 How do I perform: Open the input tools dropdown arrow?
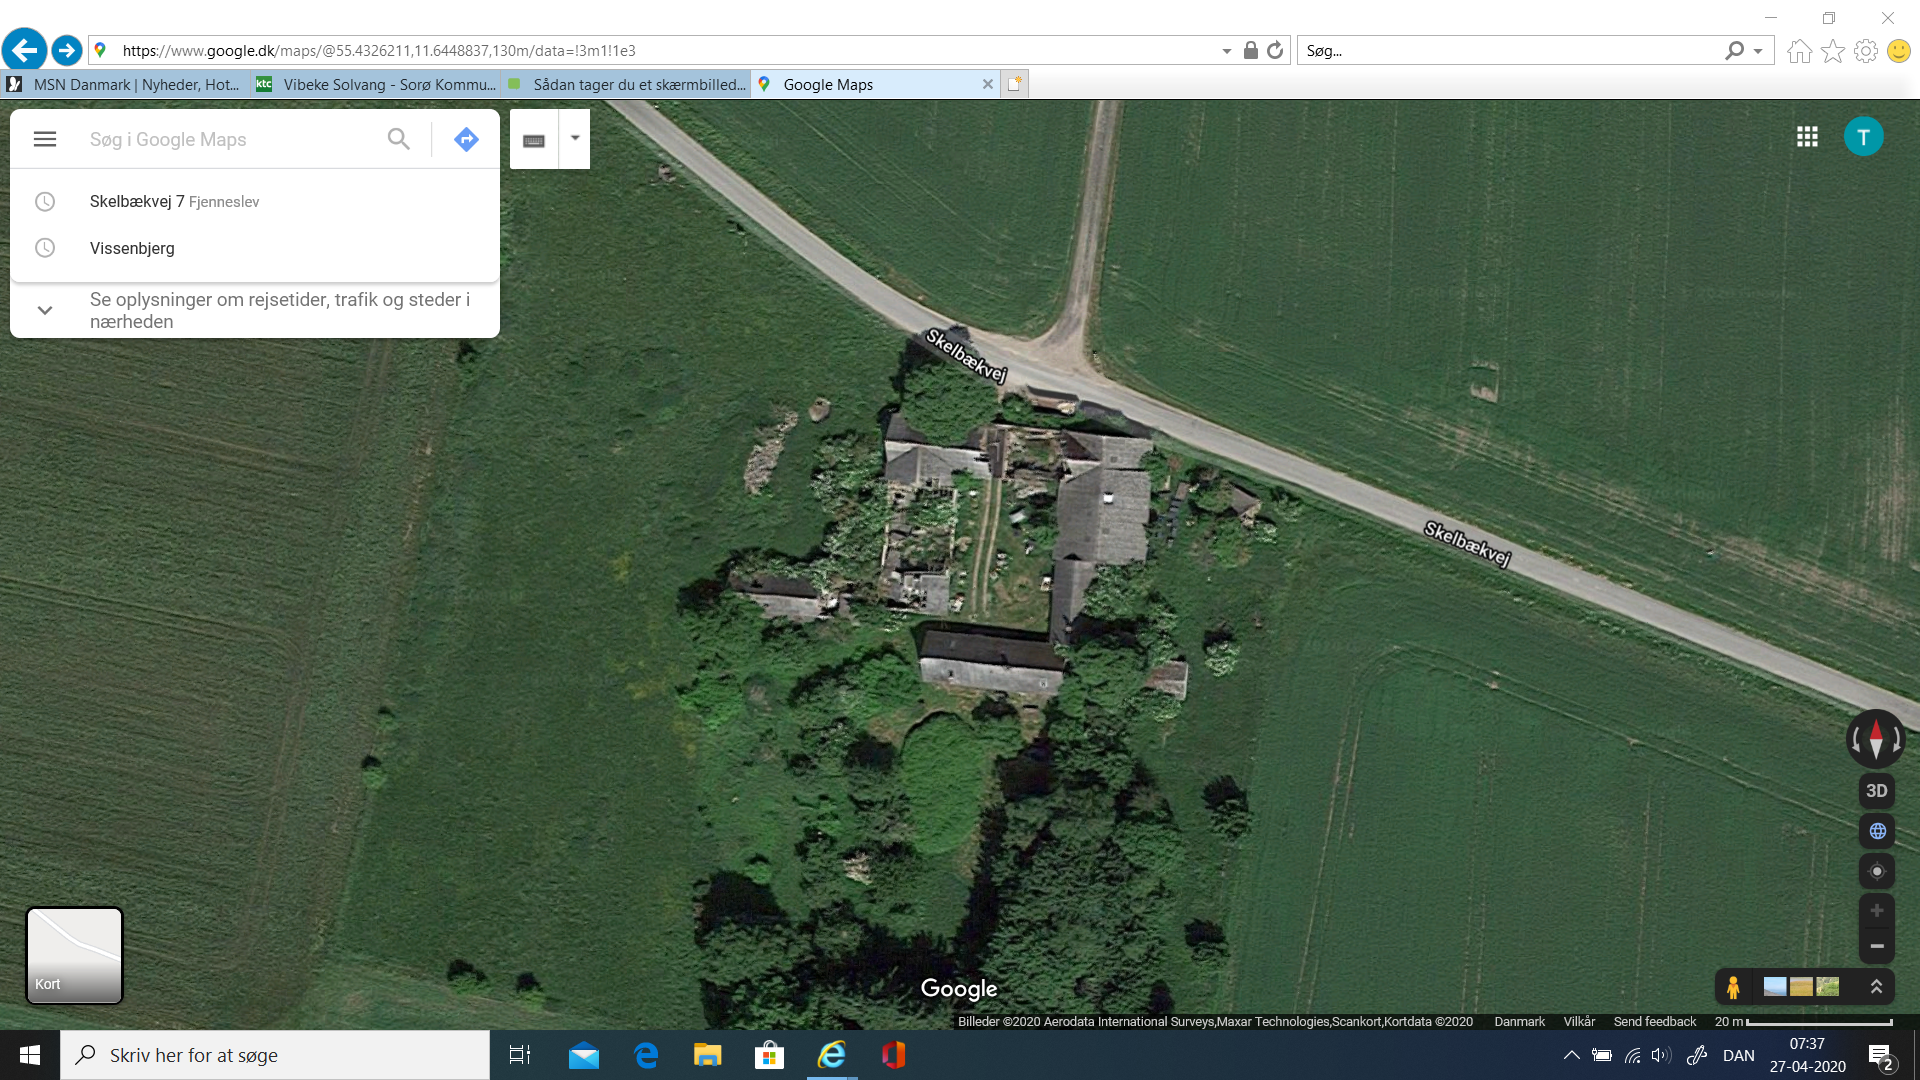(575, 139)
